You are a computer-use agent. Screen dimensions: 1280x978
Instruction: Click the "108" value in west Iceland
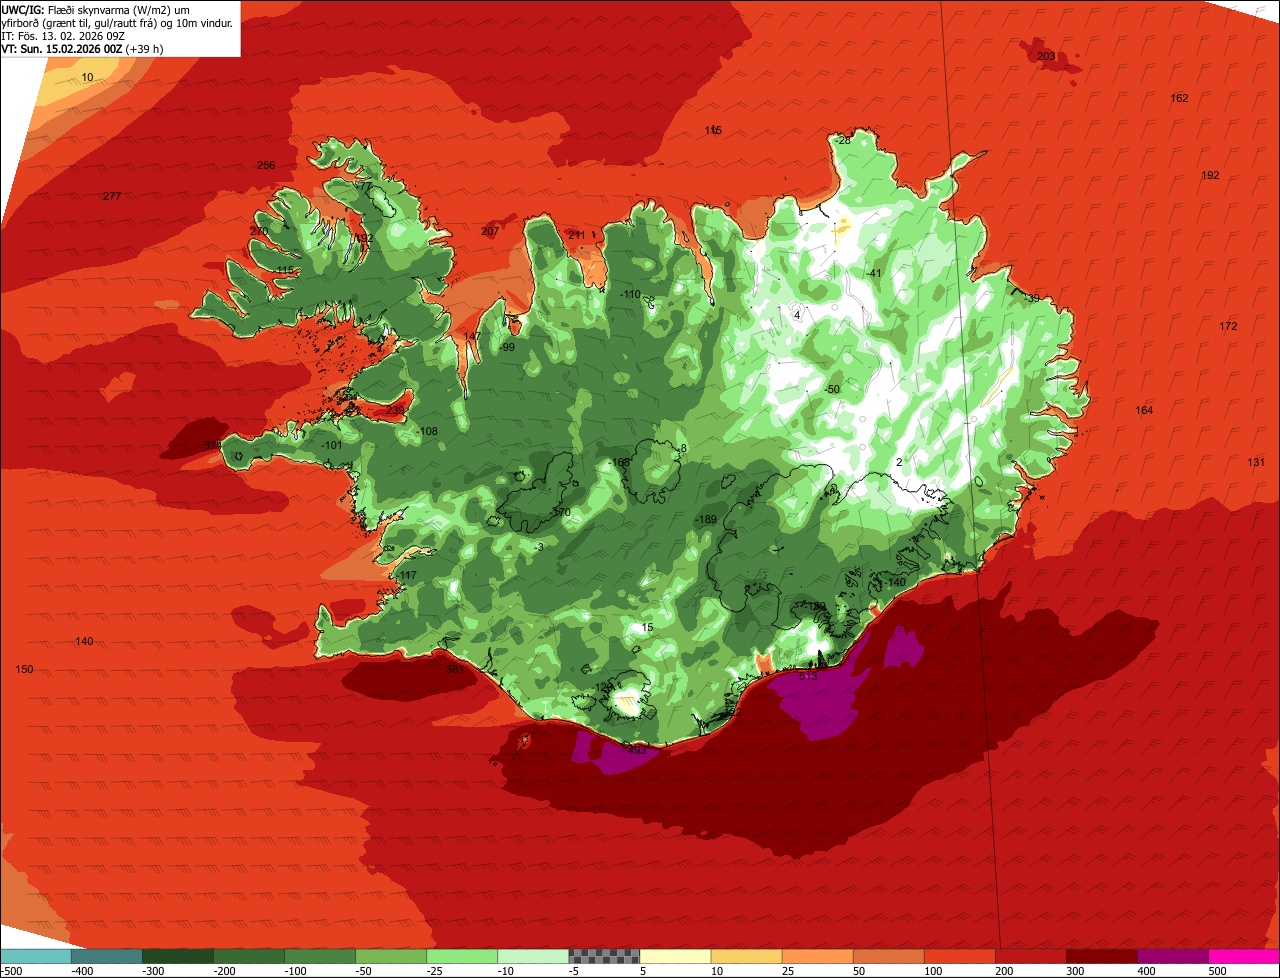click(x=429, y=431)
